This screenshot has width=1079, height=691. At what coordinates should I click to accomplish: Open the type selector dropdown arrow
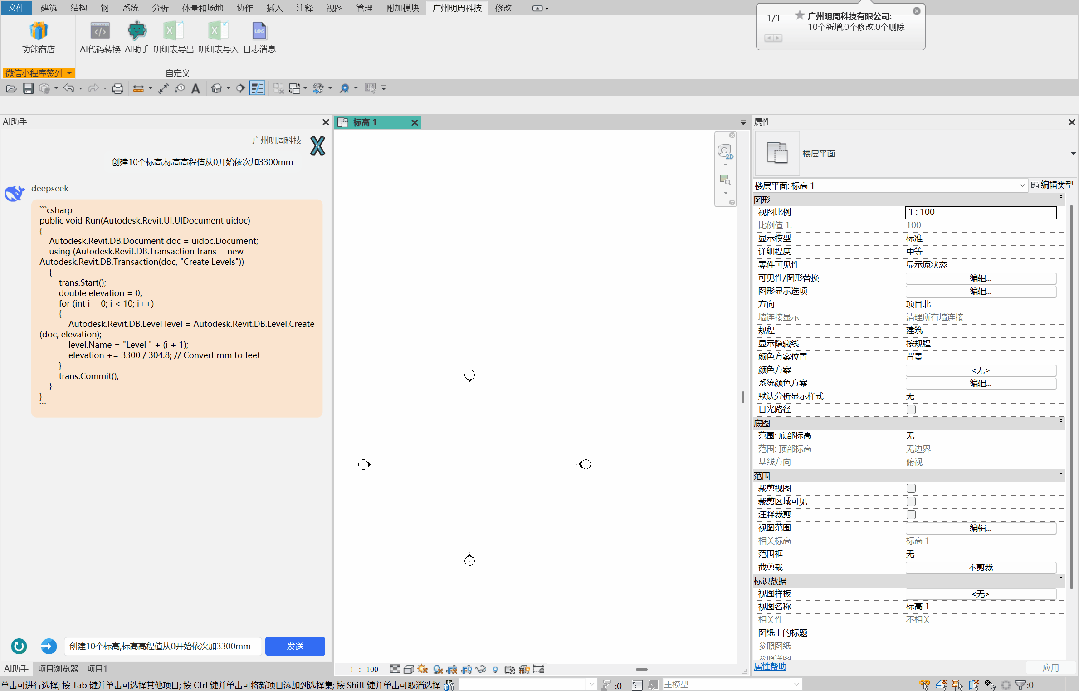[x=1073, y=153]
